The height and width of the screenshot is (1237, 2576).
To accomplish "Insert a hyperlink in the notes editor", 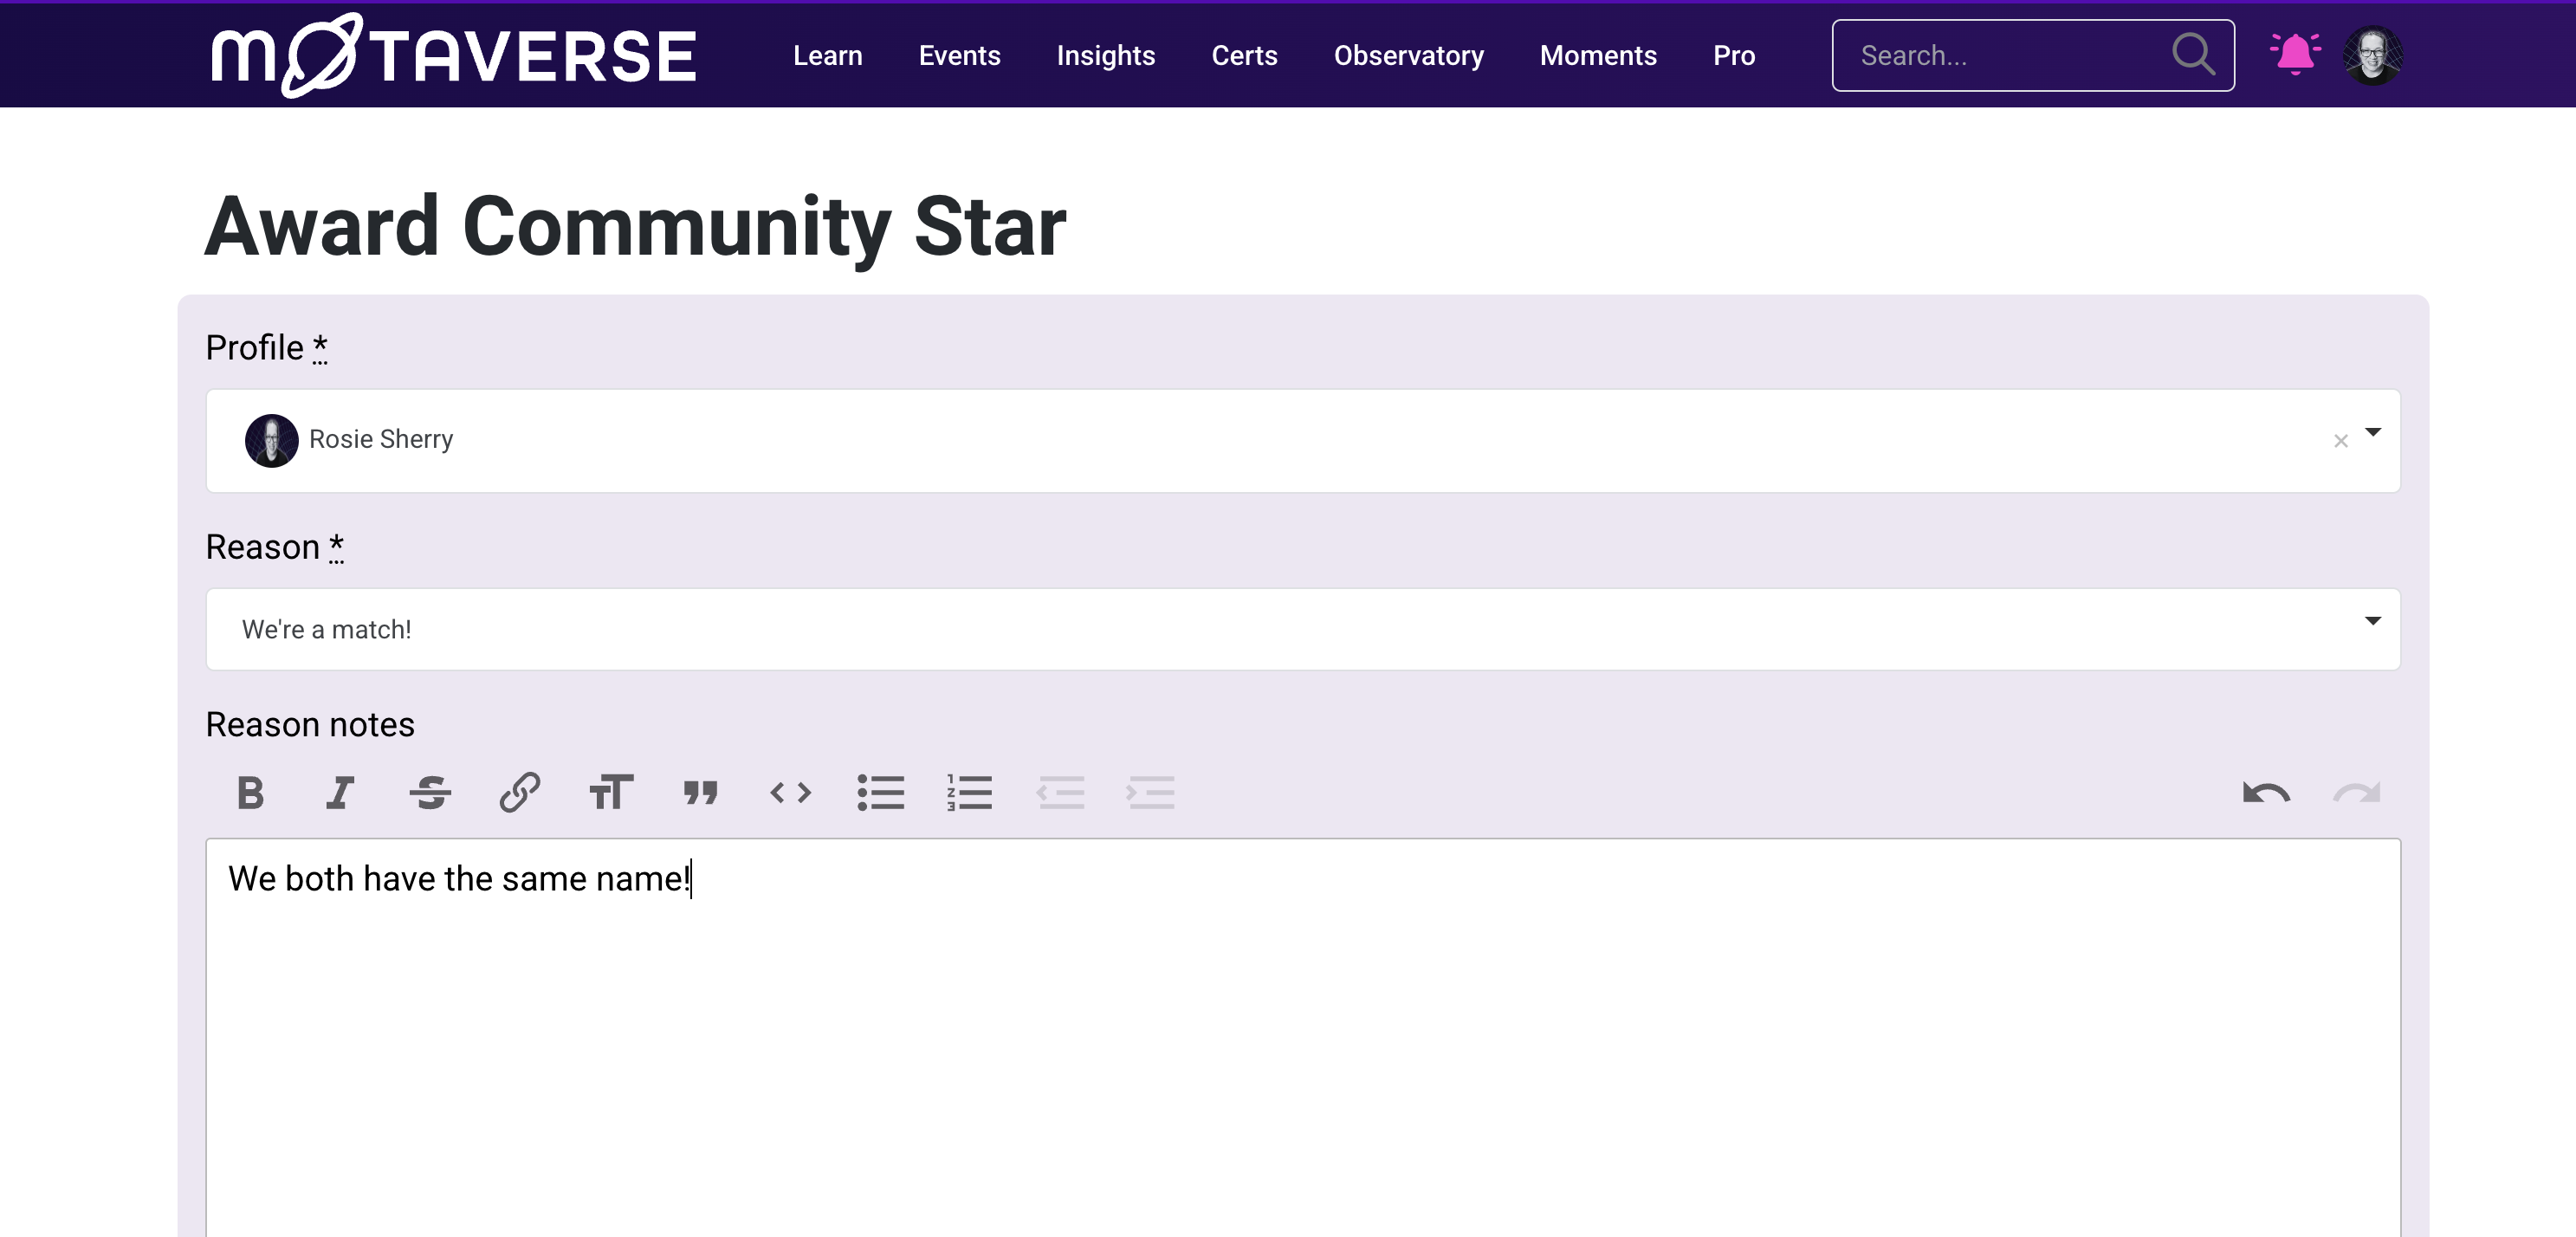I will [x=519, y=793].
